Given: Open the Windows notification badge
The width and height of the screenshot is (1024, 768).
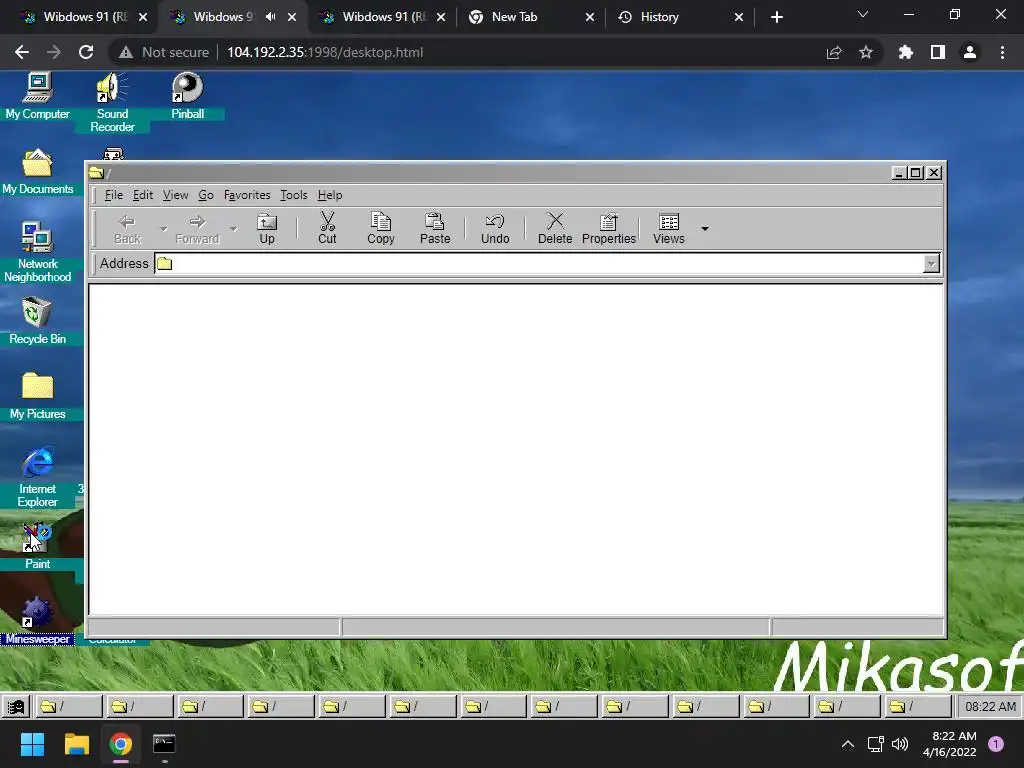Looking at the screenshot, I should [996, 744].
